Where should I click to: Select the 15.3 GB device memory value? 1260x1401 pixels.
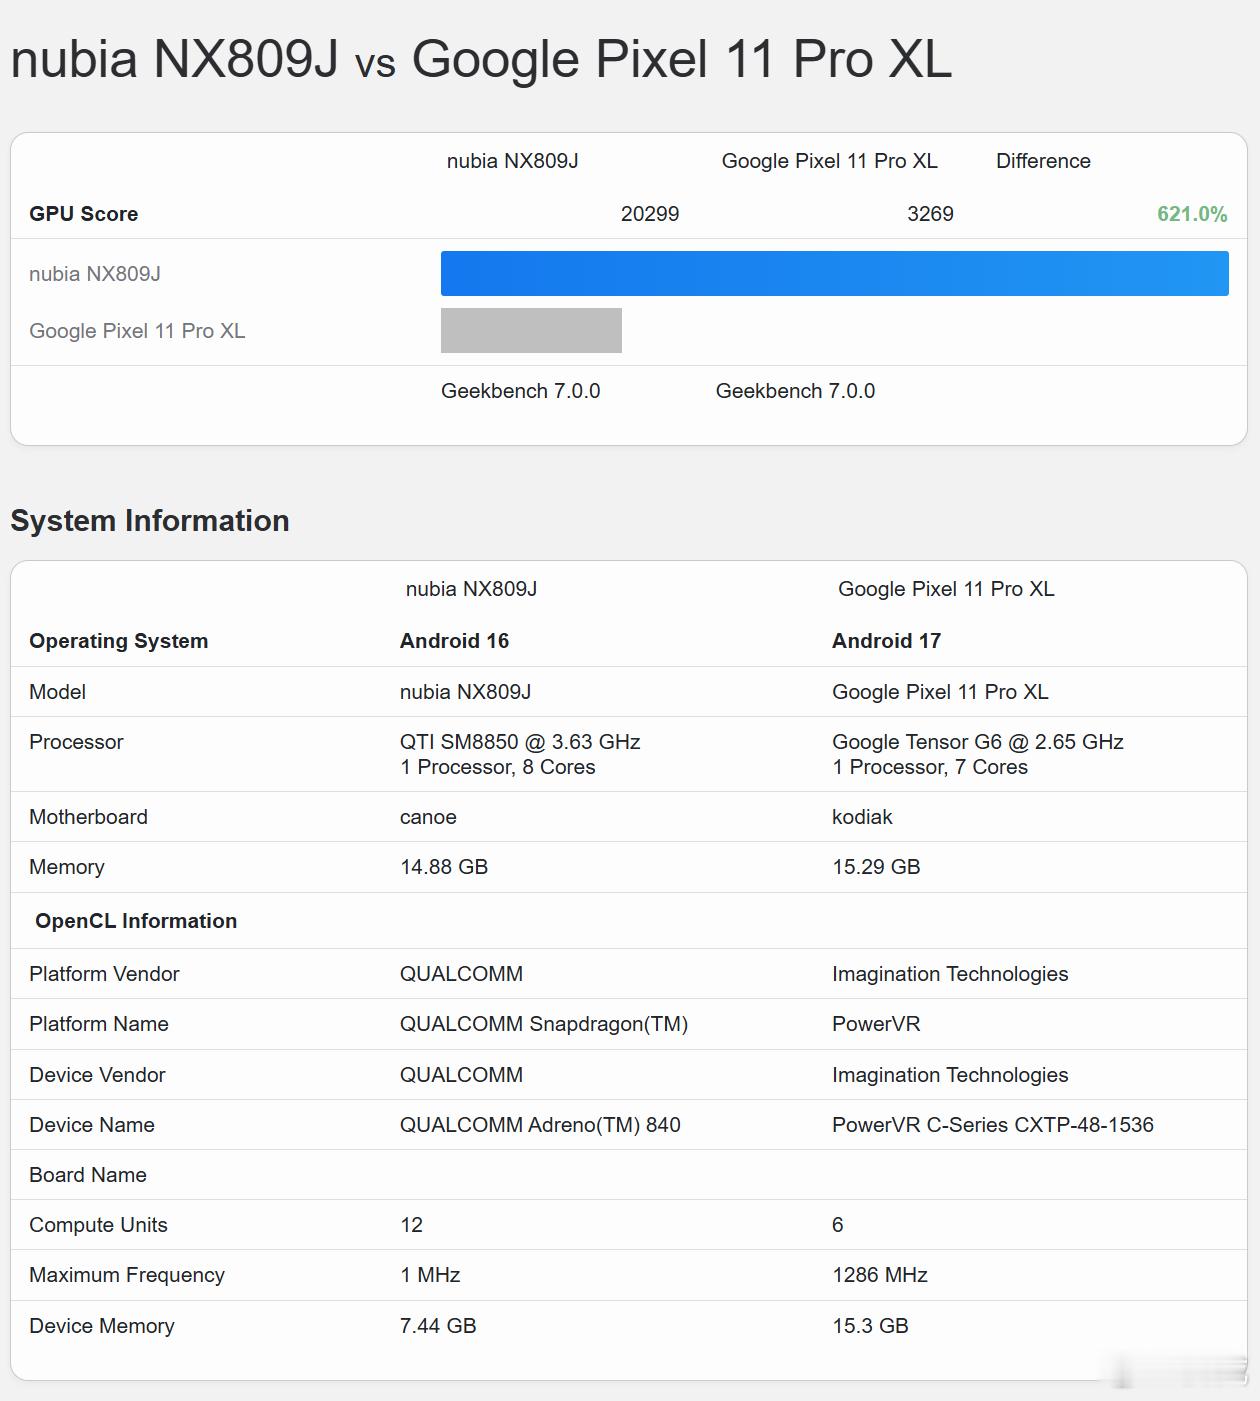point(870,1326)
